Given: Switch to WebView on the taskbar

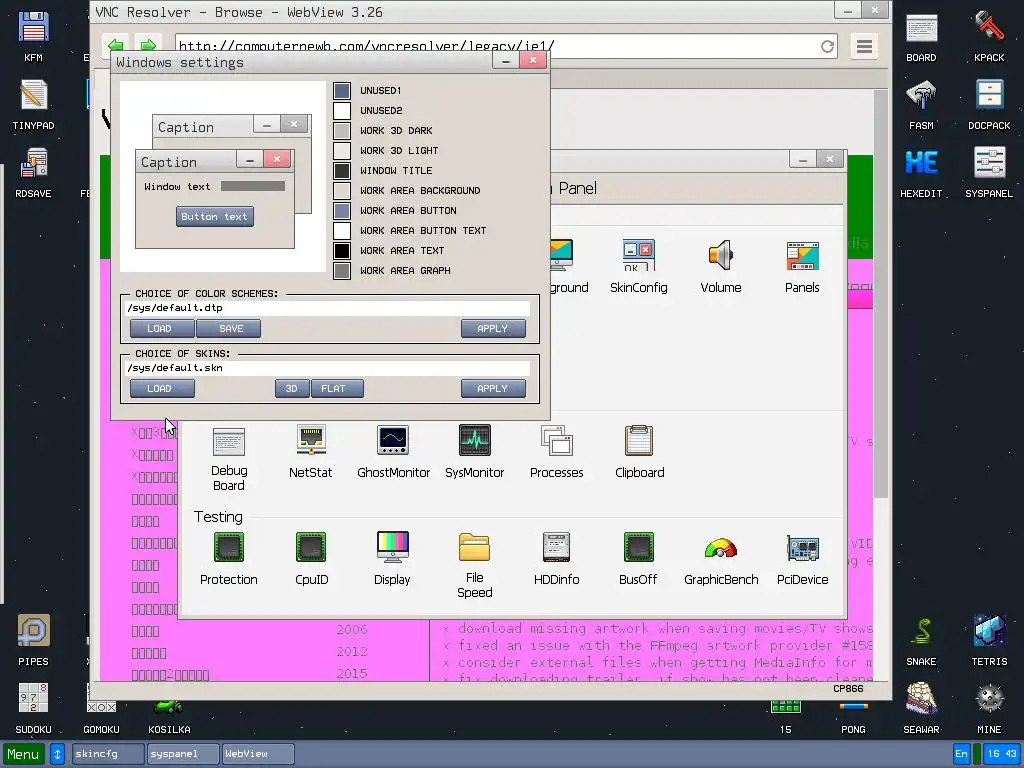Looking at the screenshot, I should [258, 754].
